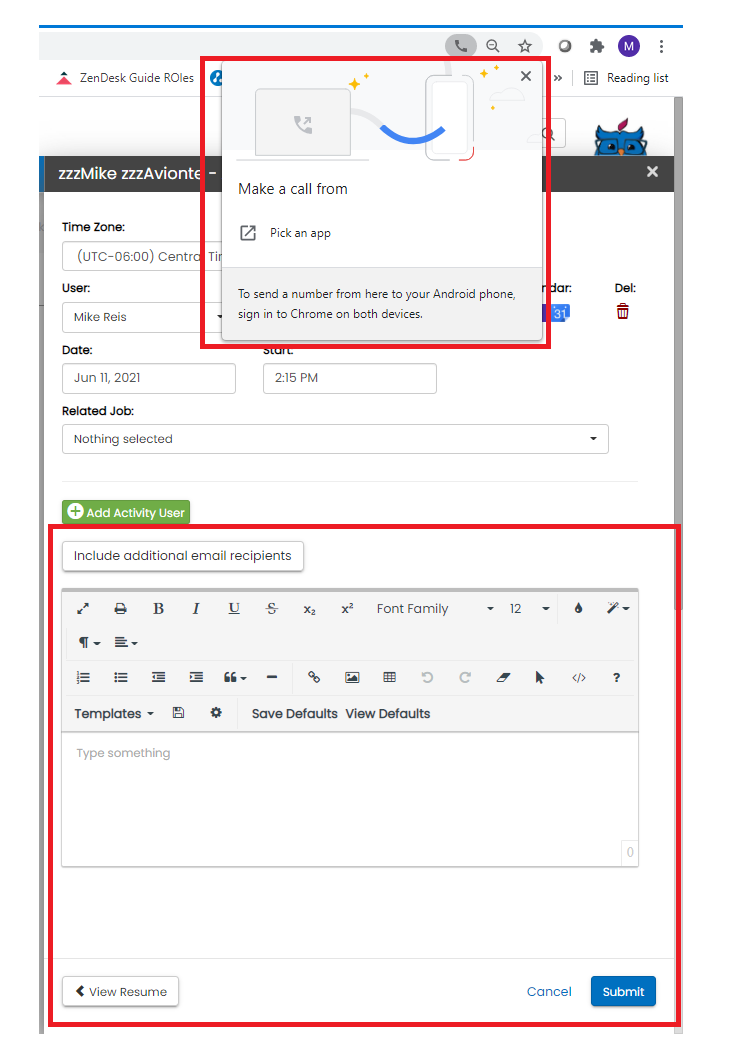Click the View Resume button

(120, 991)
